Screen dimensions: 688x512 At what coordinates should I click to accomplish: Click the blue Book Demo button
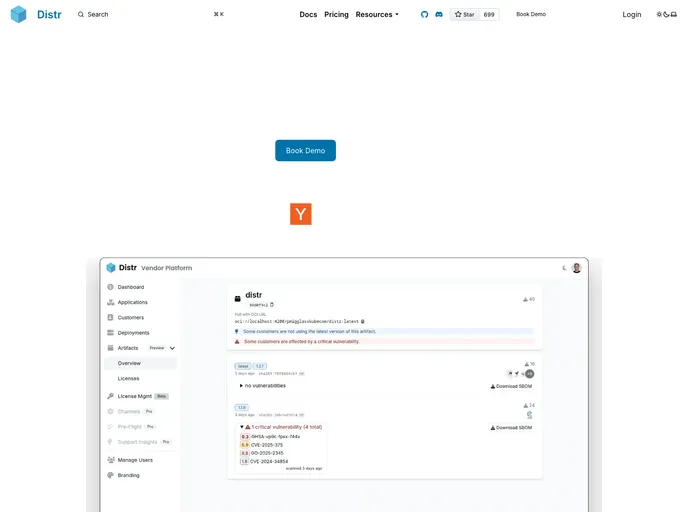305,150
